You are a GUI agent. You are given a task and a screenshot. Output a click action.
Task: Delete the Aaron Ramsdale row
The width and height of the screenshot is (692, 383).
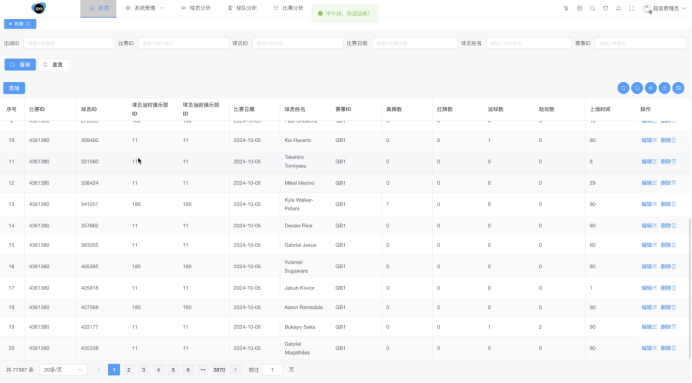pyautogui.click(x=668, y=307)
